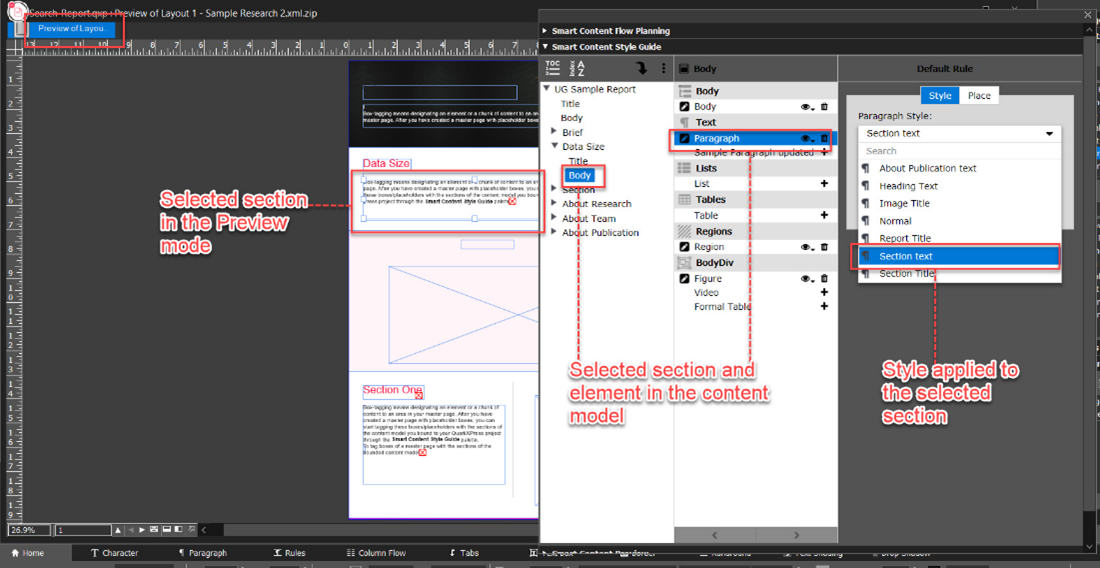Collapse the UG Sample Report tree node

[546, 89]
